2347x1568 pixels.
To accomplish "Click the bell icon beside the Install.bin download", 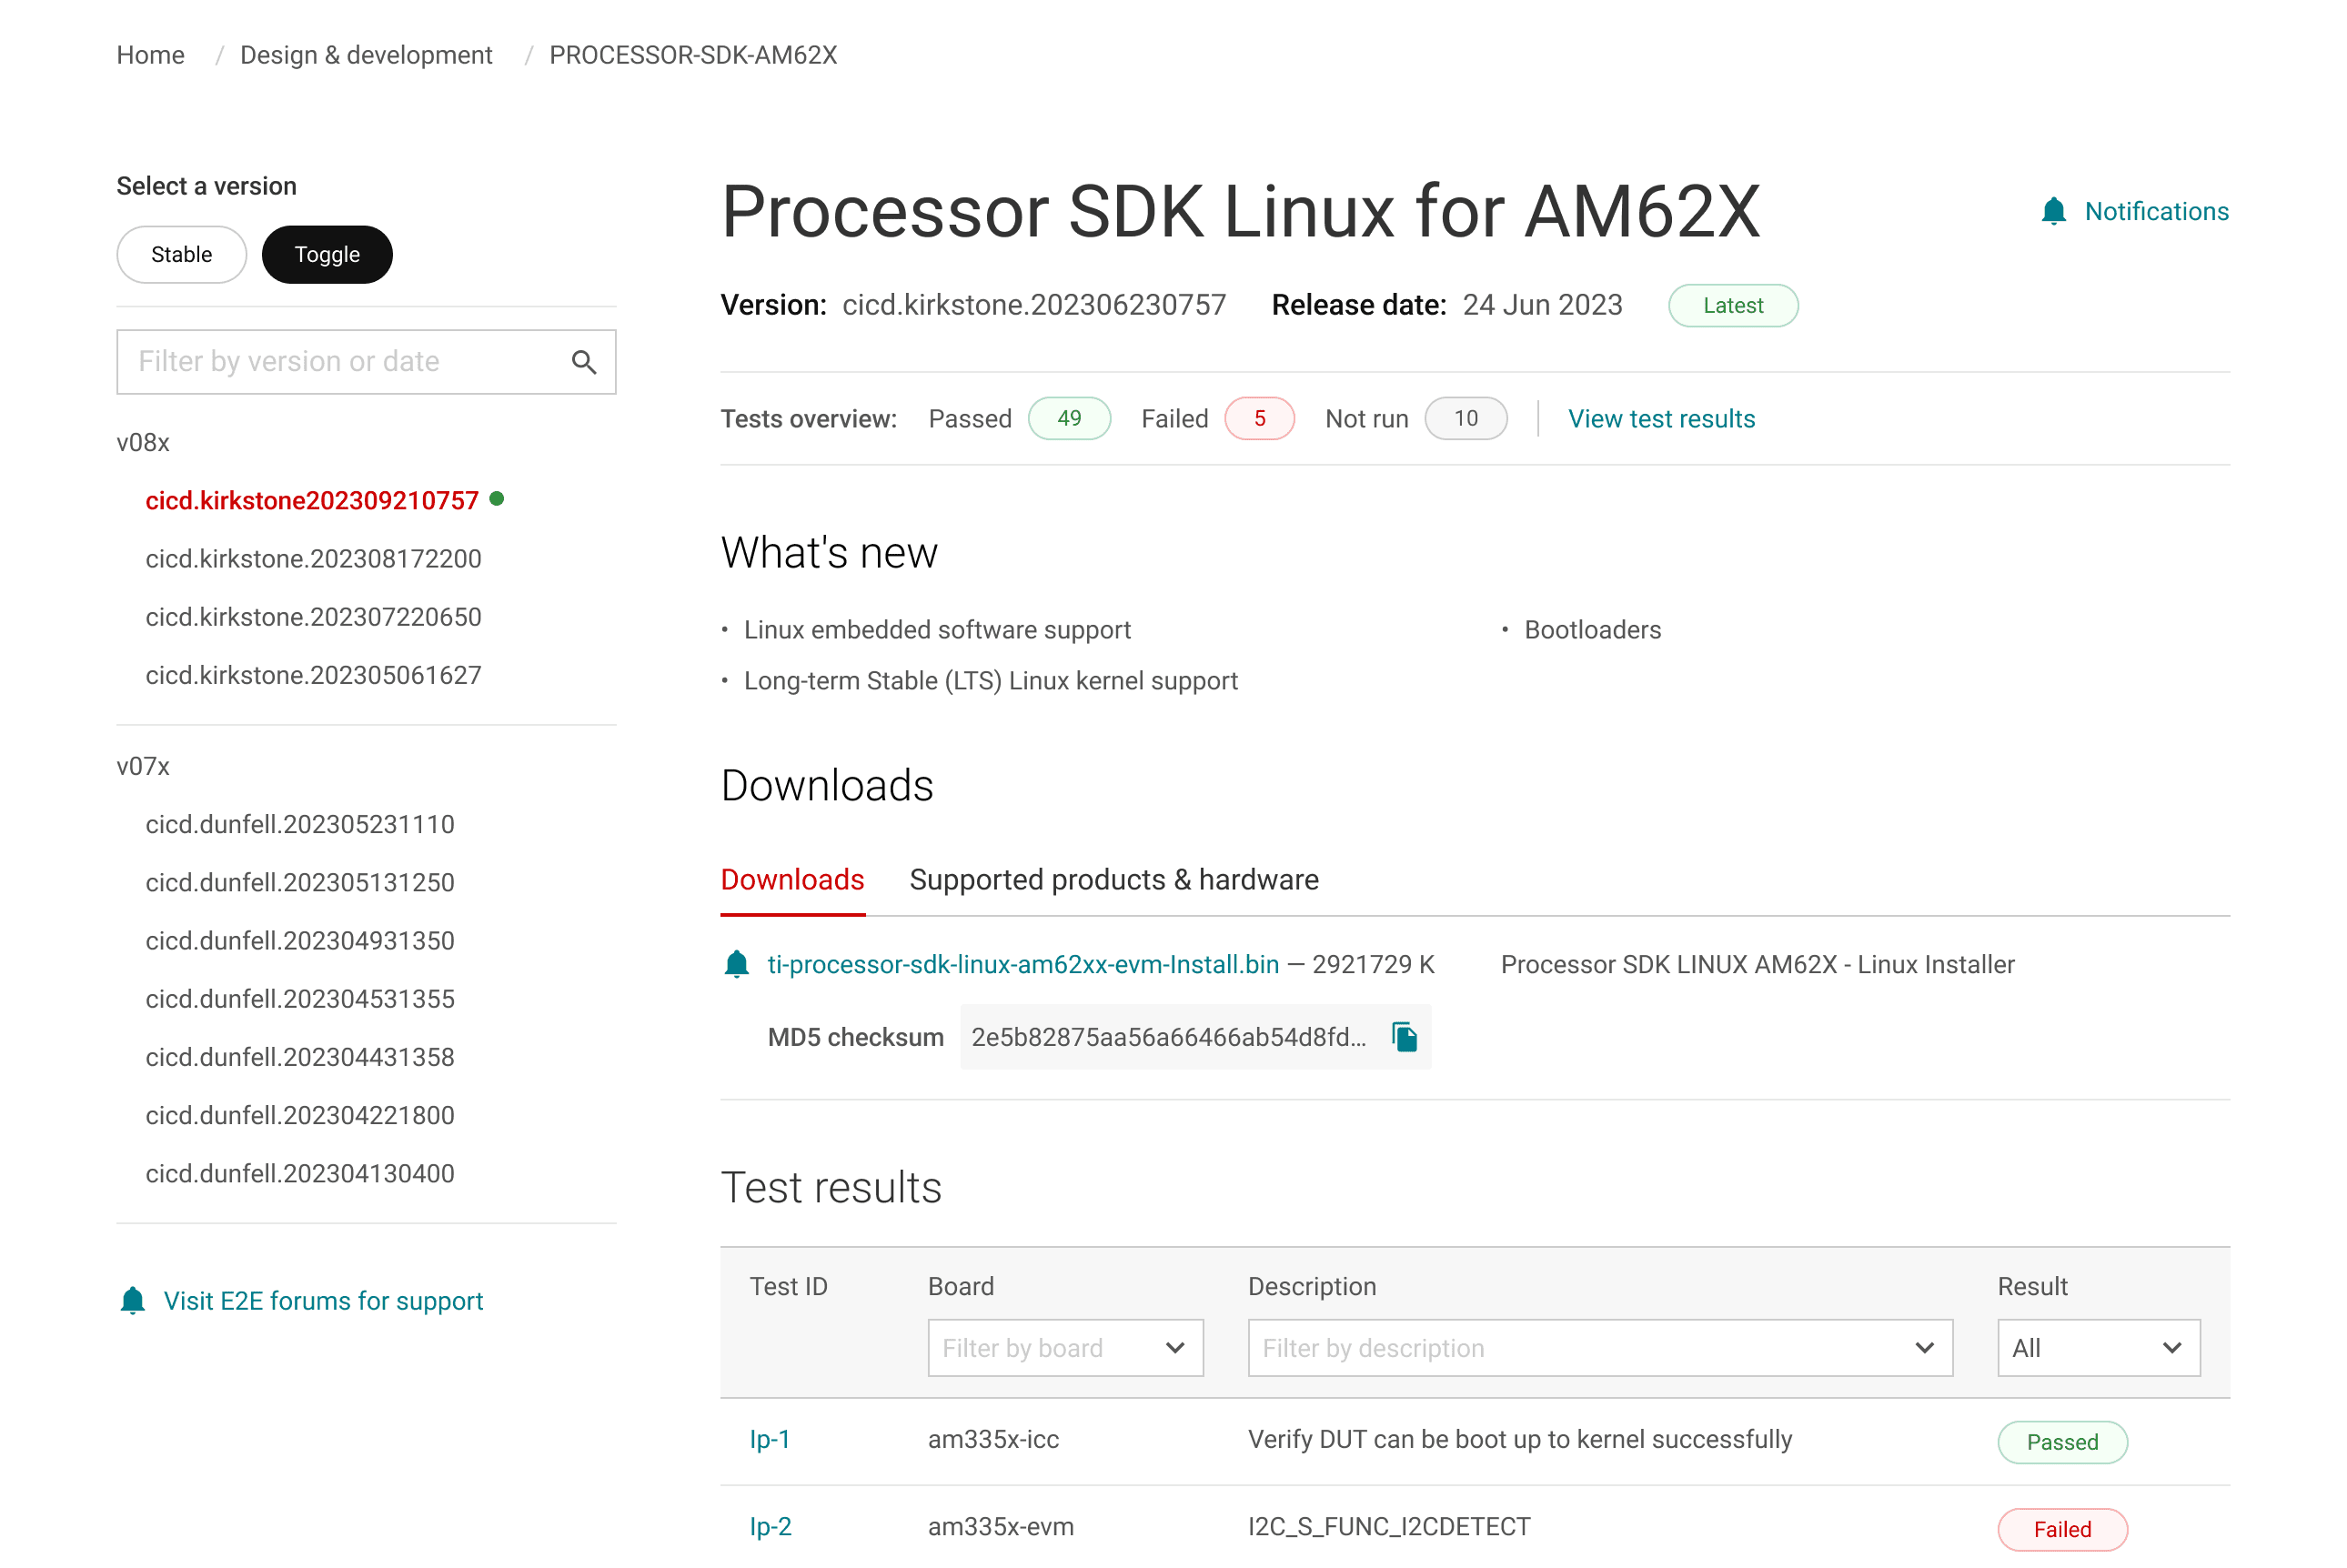I will coord(737,964).
